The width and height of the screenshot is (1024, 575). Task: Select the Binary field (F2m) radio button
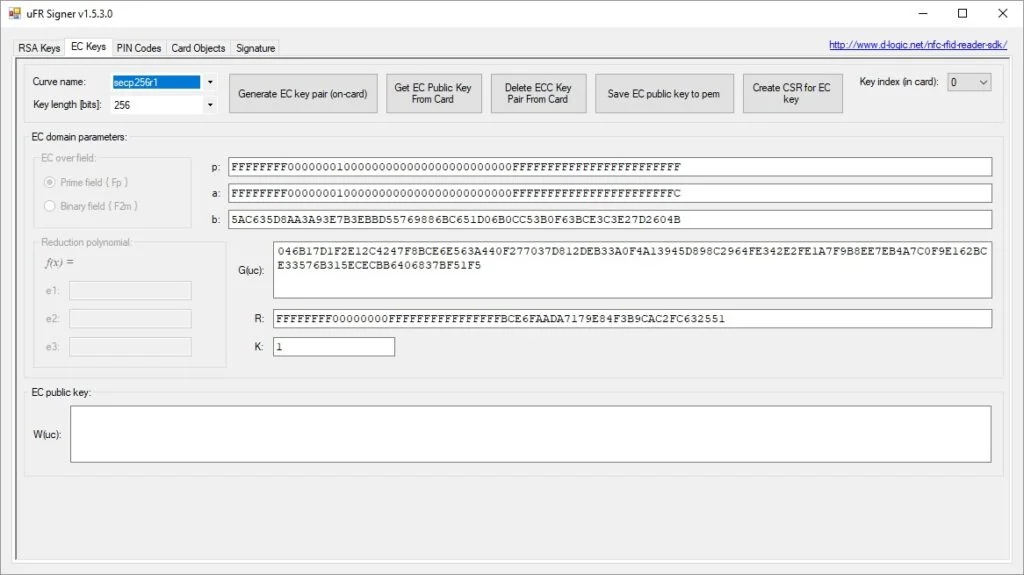coord(50,206)
